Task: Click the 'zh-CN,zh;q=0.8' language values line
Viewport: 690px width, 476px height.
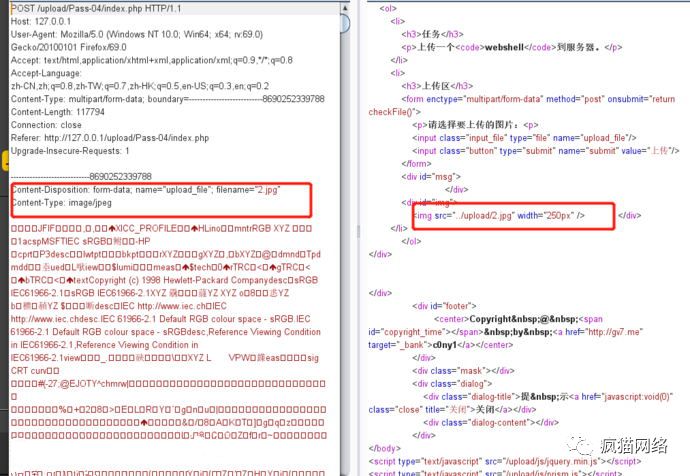Action: coord(140,86)
